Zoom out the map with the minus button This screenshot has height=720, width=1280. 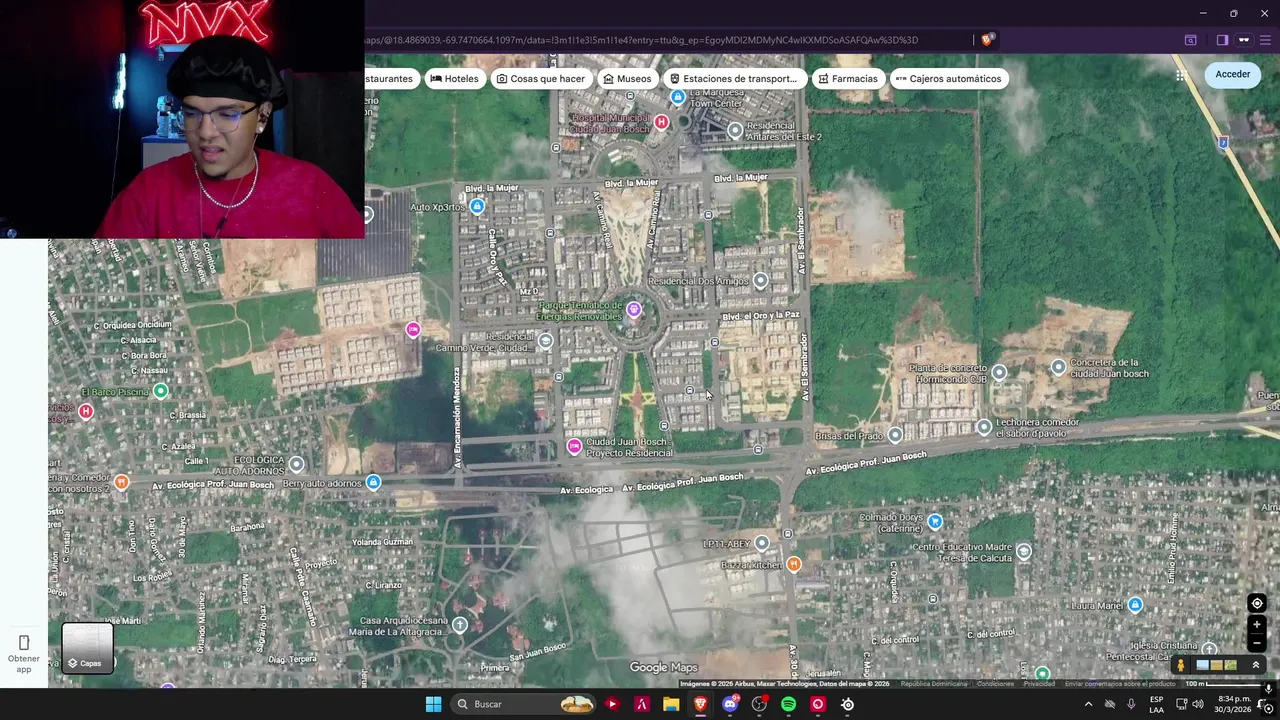point(1257,643)
